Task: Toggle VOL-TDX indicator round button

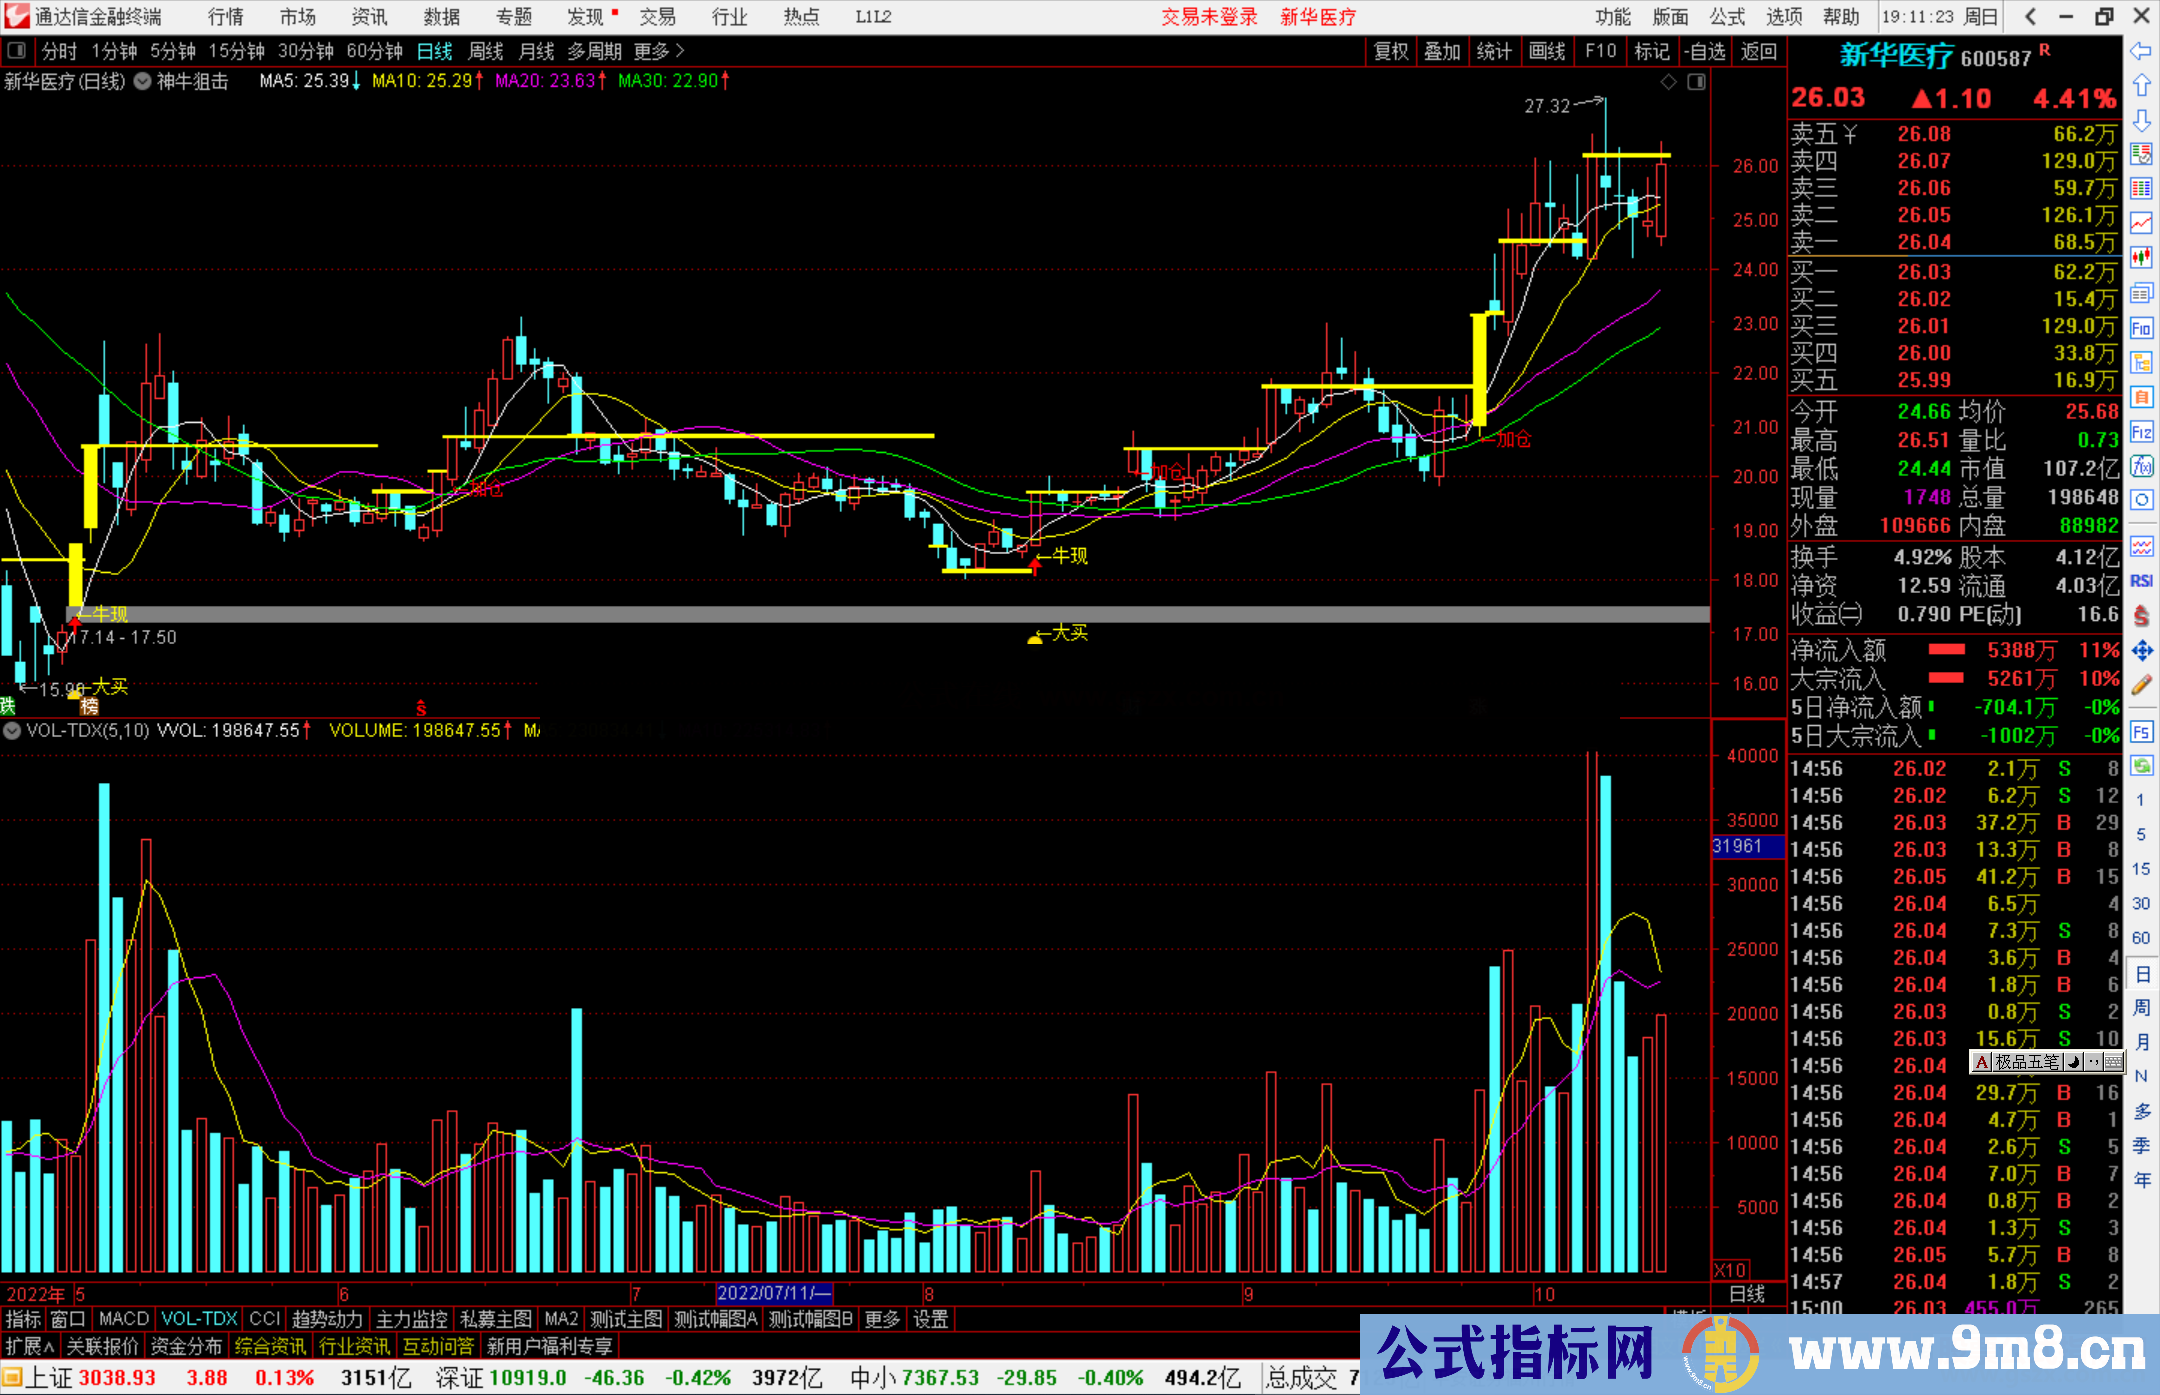Action: click(x=12, y=731)
